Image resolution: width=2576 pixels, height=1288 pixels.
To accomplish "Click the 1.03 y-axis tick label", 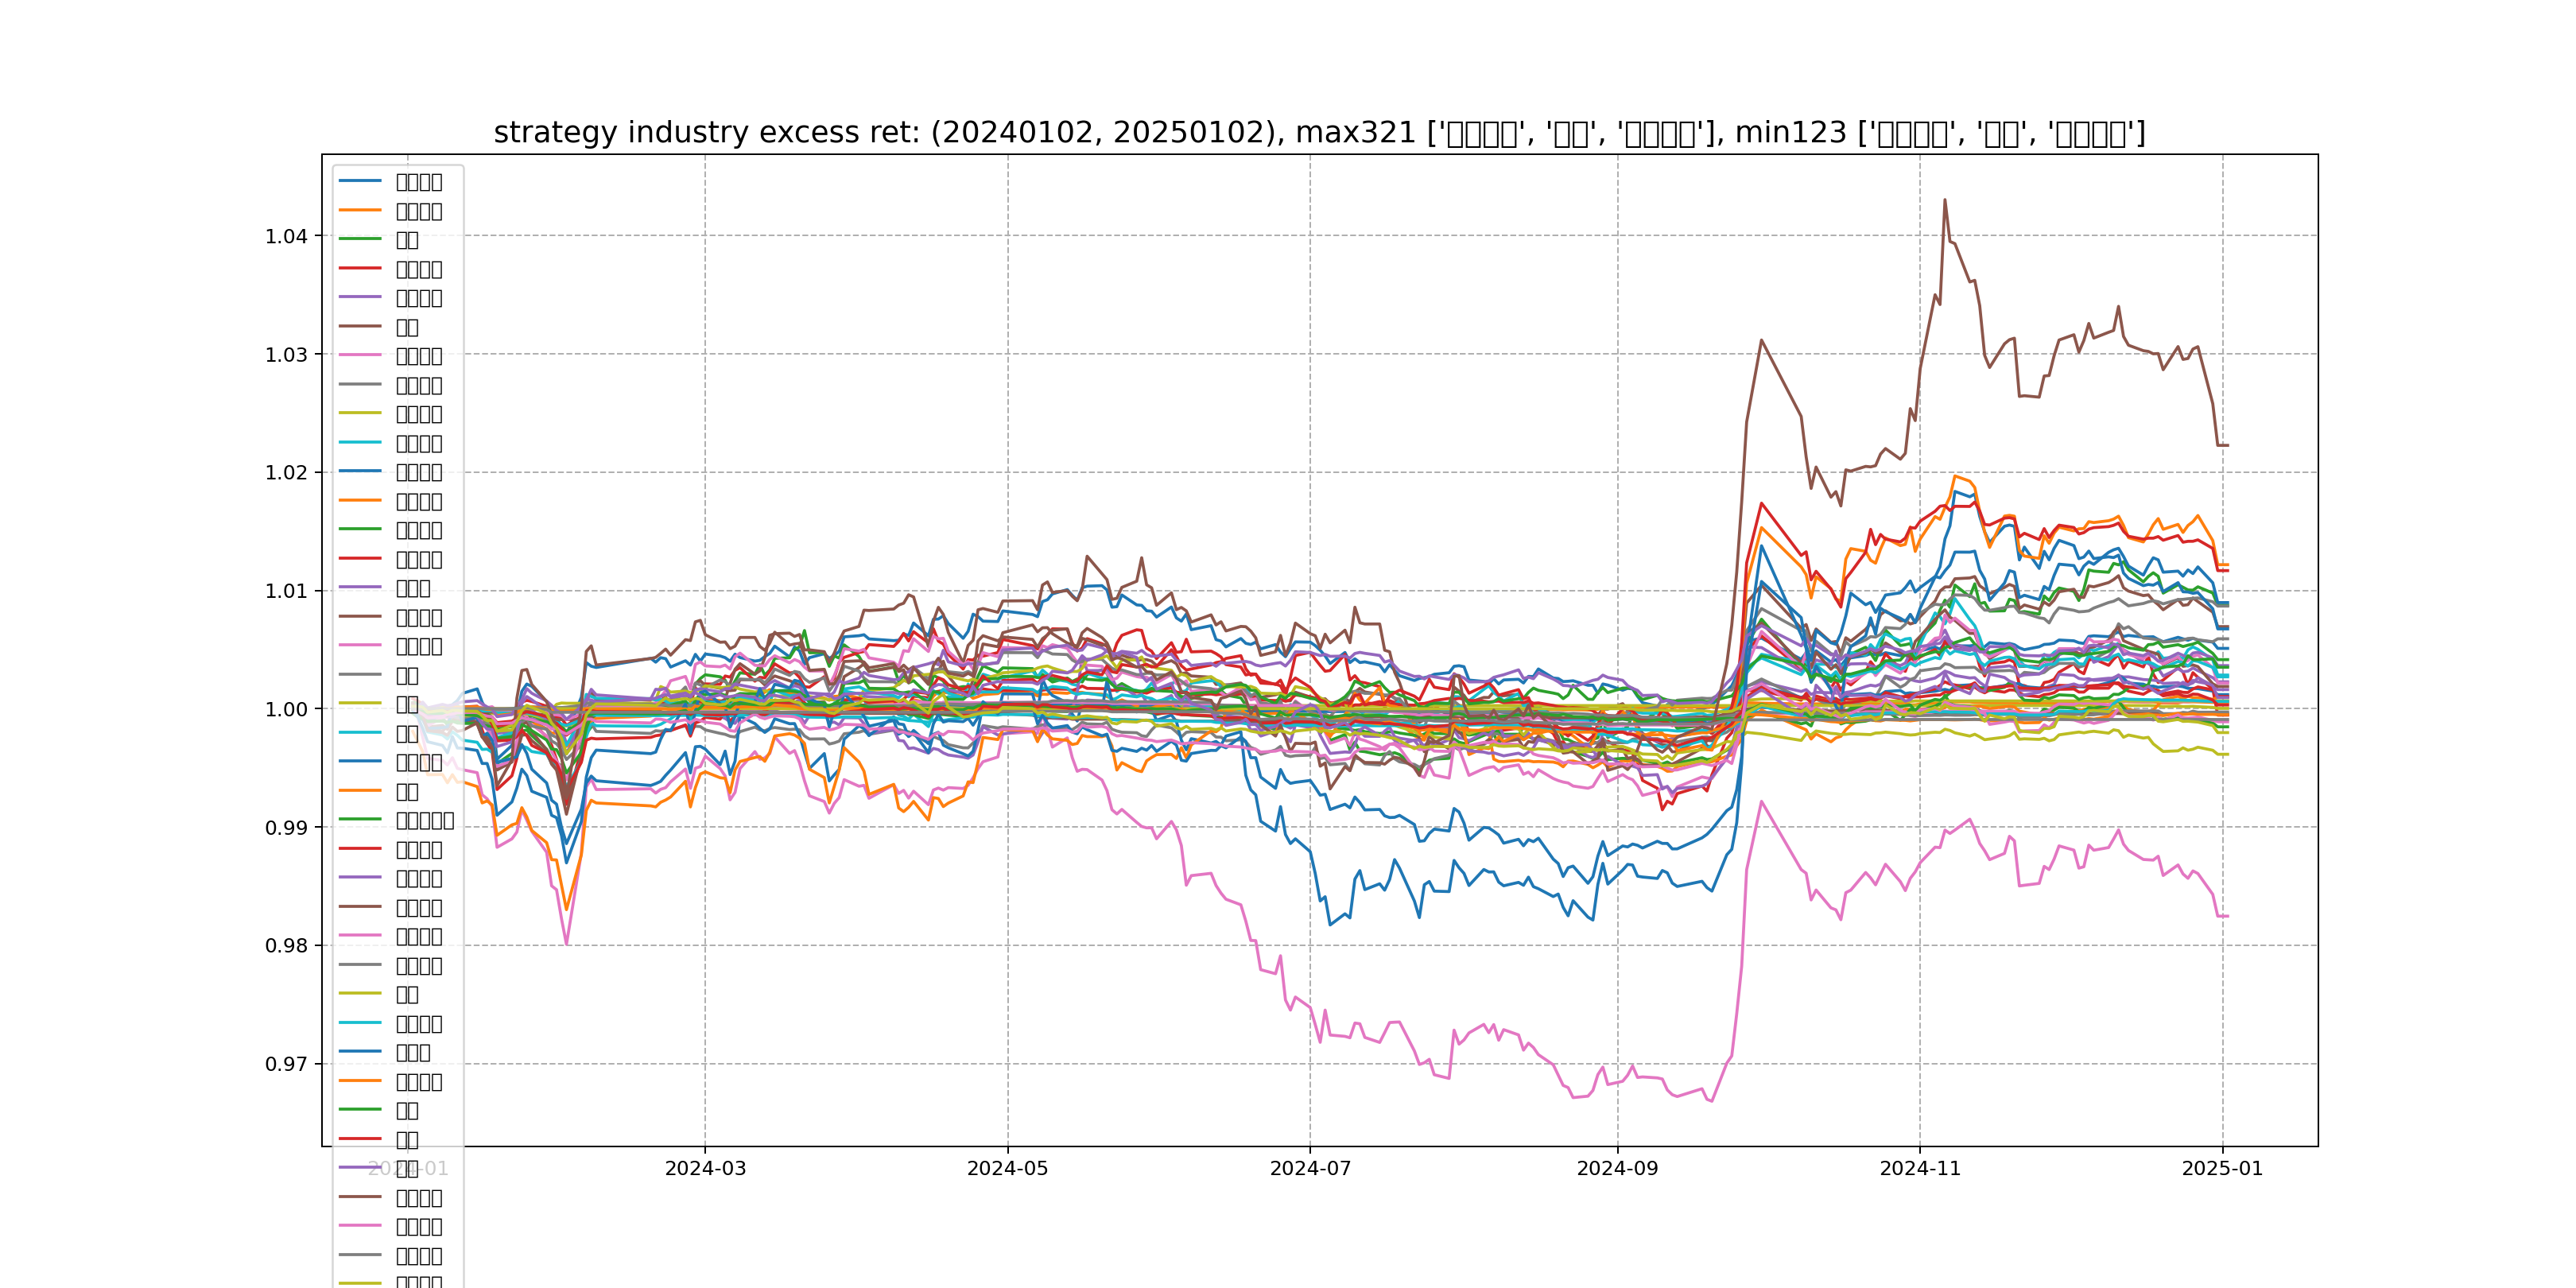I will click(286, 355).
